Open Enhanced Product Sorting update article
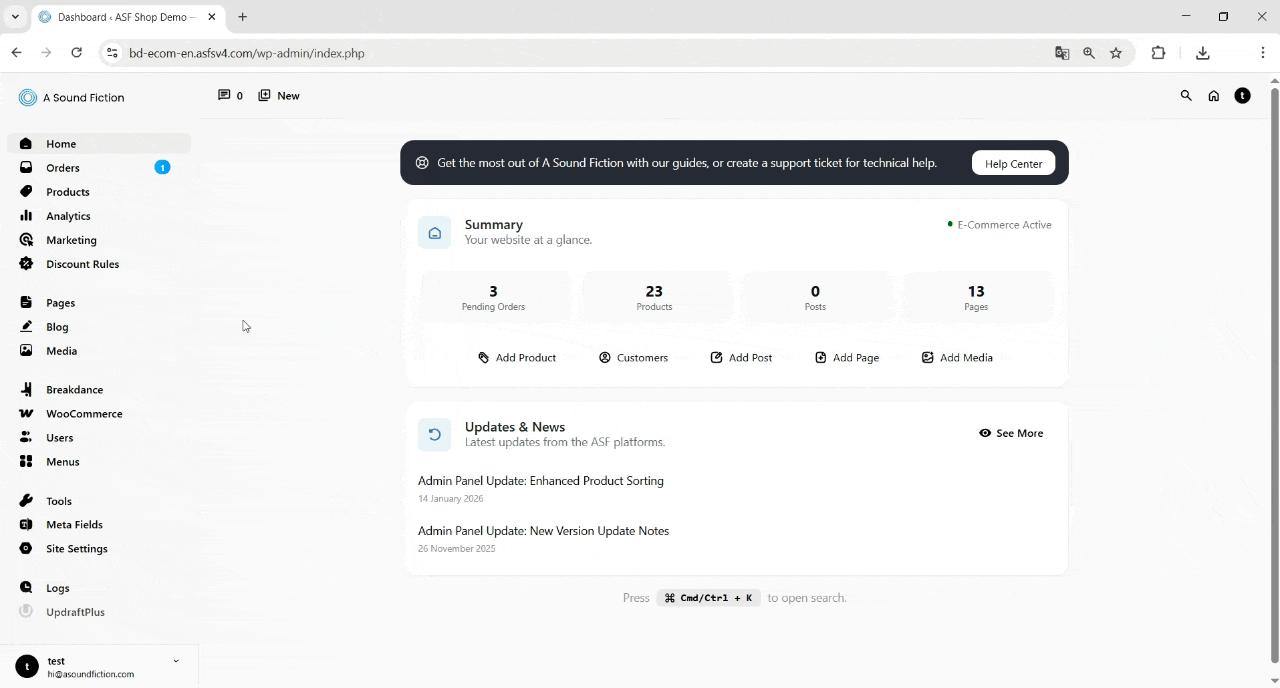Image resolution: width=1280 pixels, height=688 pixels. point(541,481)
